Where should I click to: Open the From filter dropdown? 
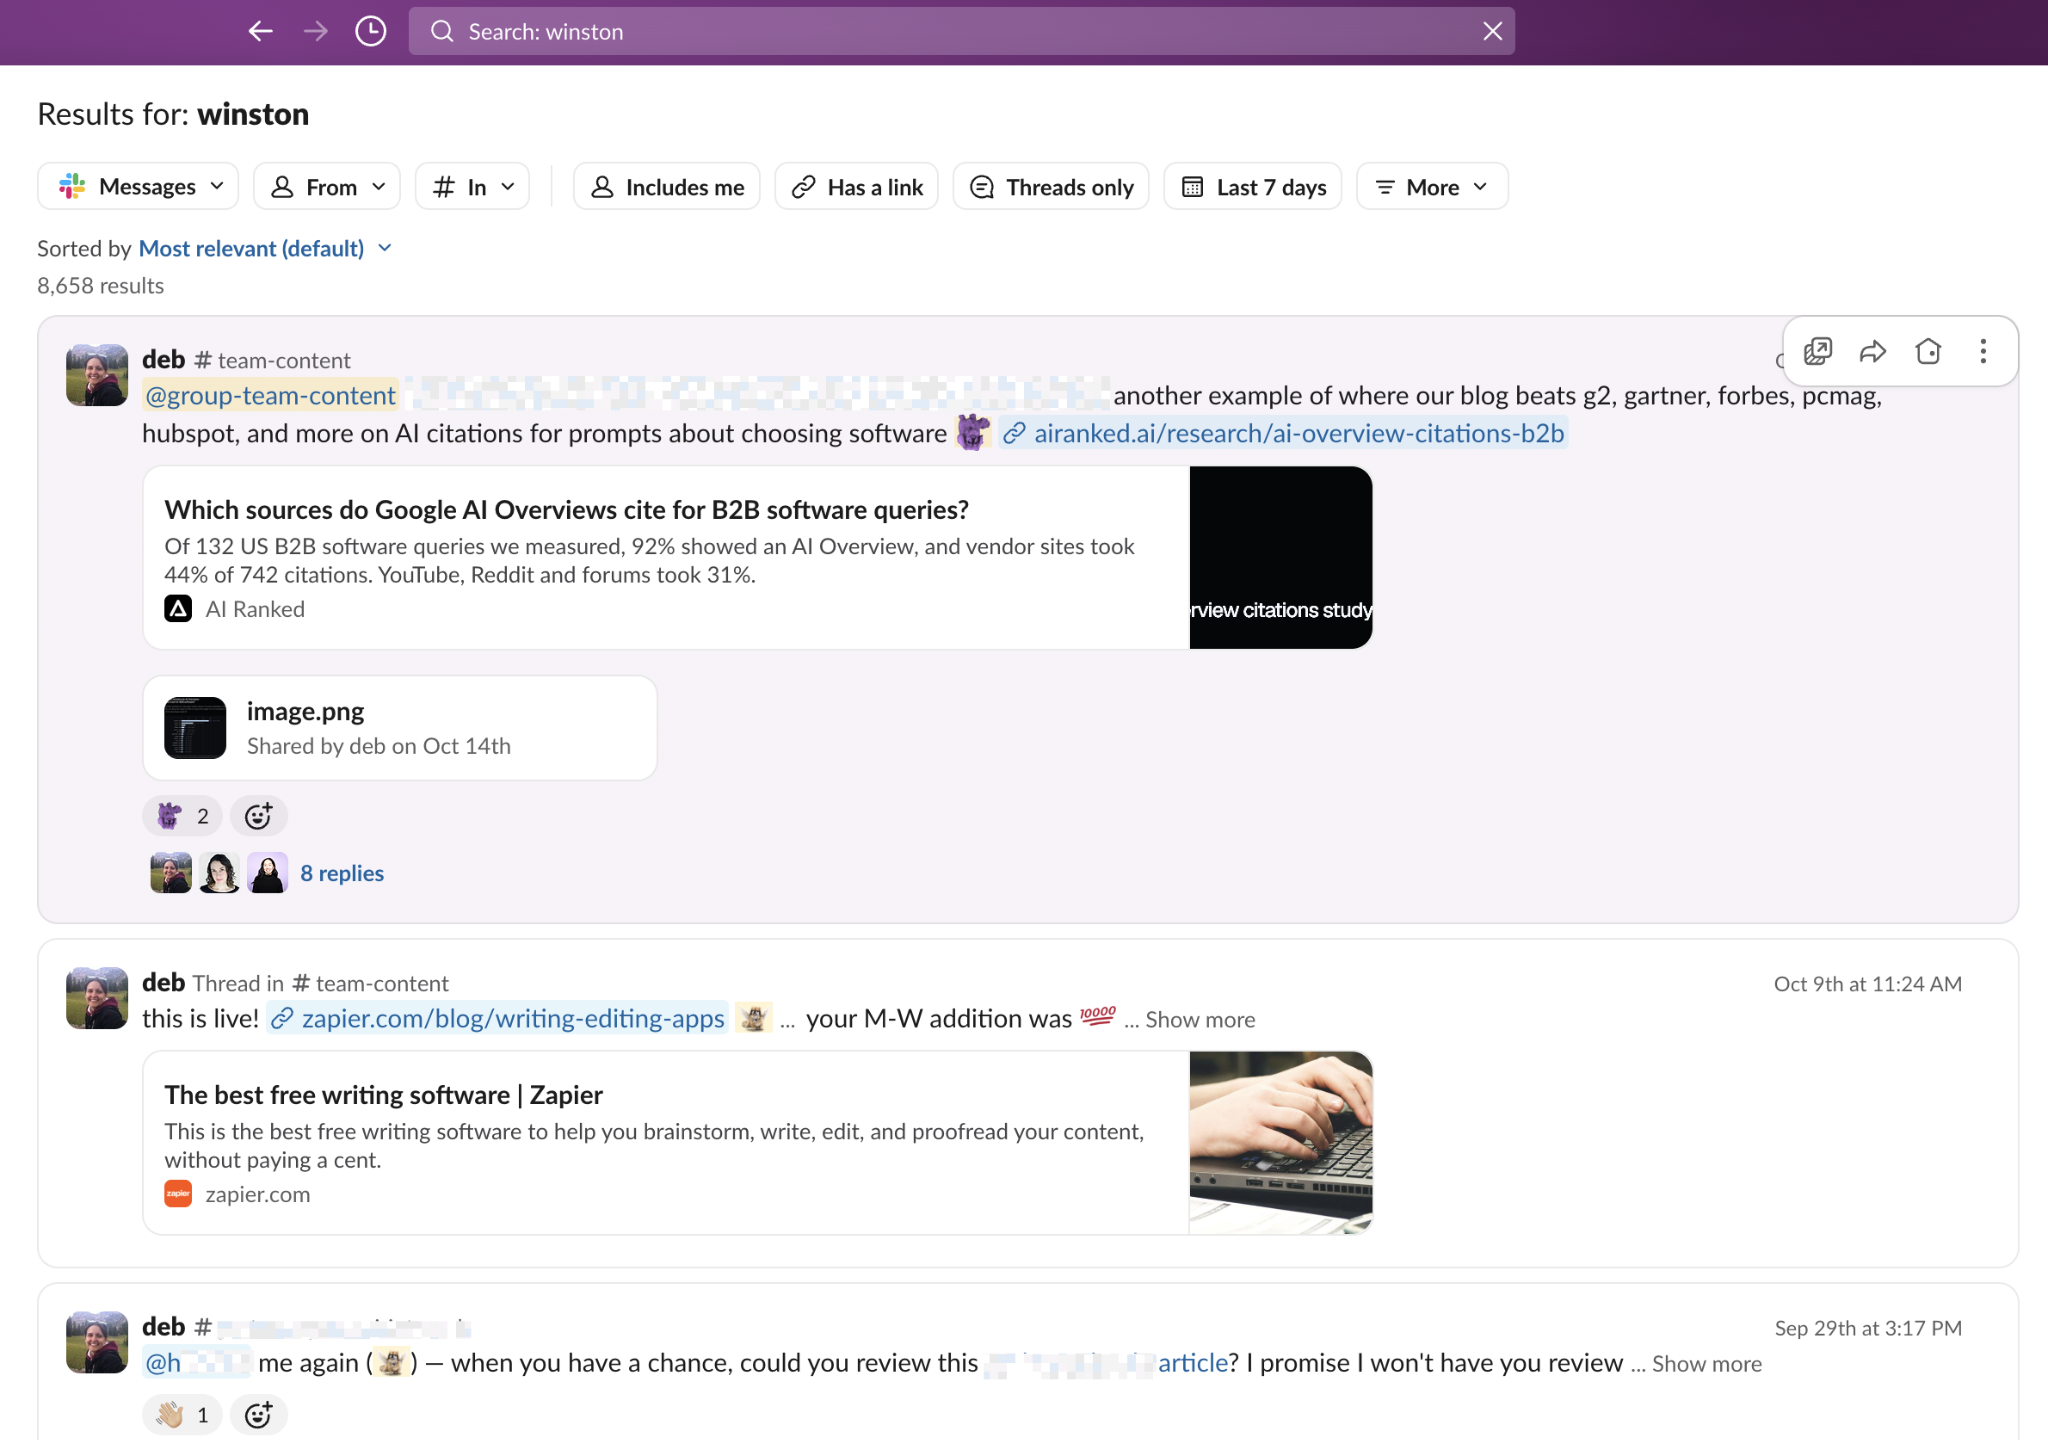[x=327, y=187]
